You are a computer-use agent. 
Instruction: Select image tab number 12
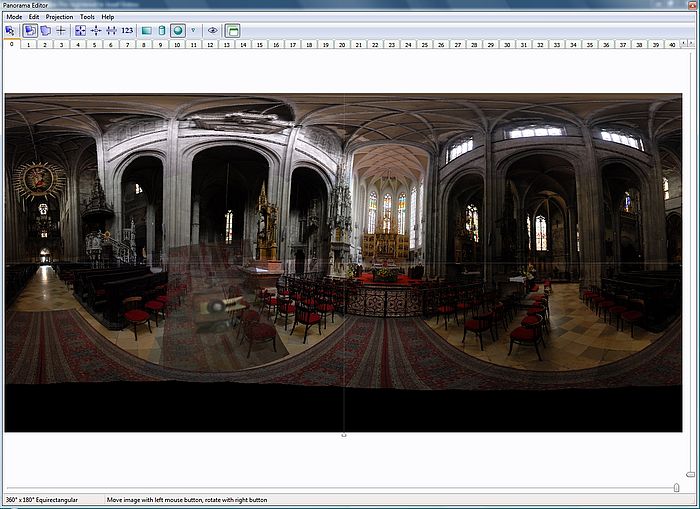210,45
